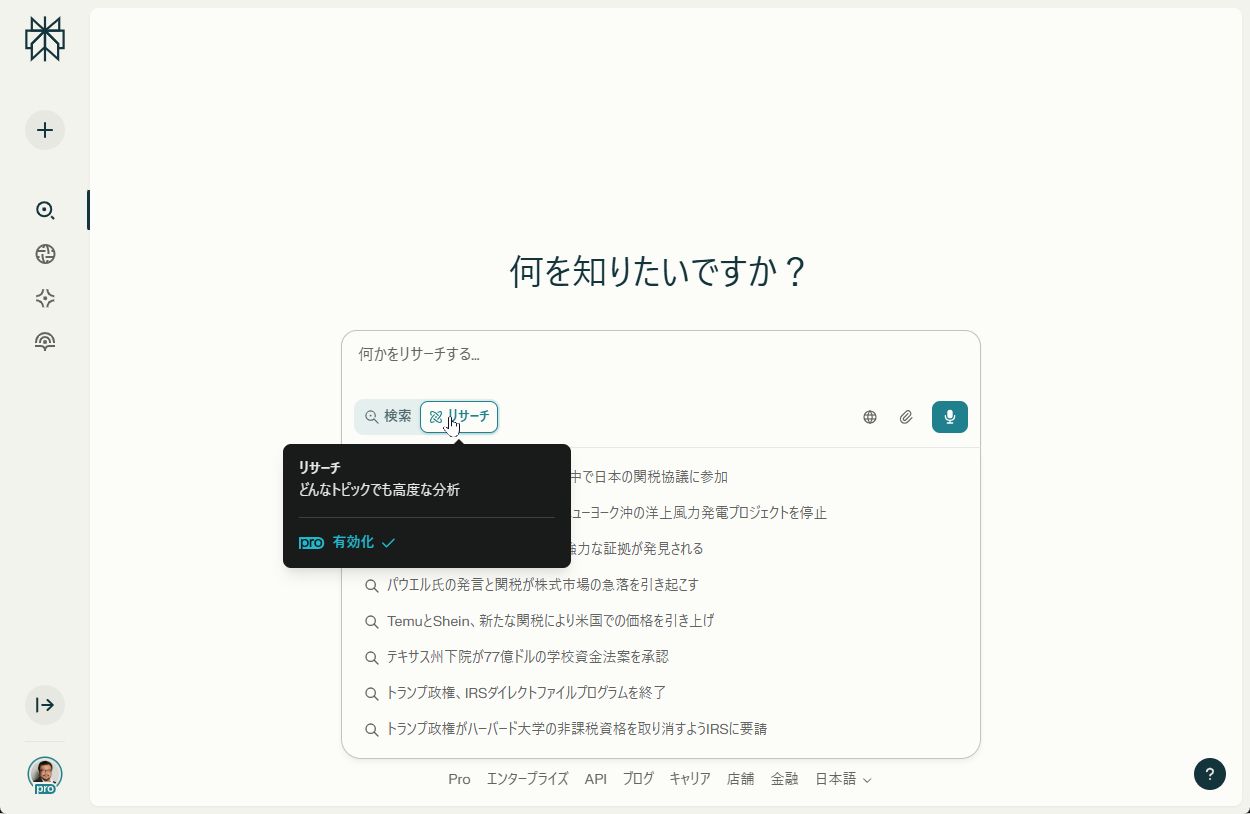Switch to 検索 search mode

pos(390,416)
